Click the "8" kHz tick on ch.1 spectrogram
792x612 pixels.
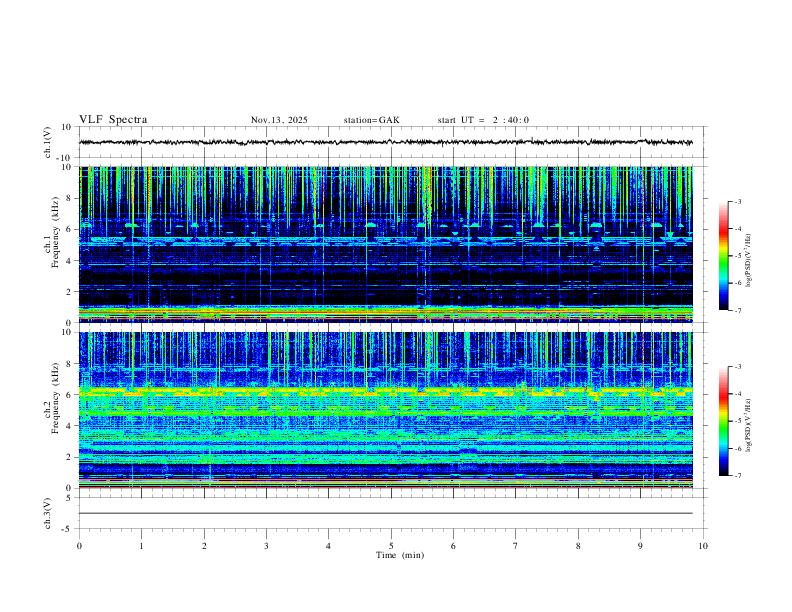point(70,198)
